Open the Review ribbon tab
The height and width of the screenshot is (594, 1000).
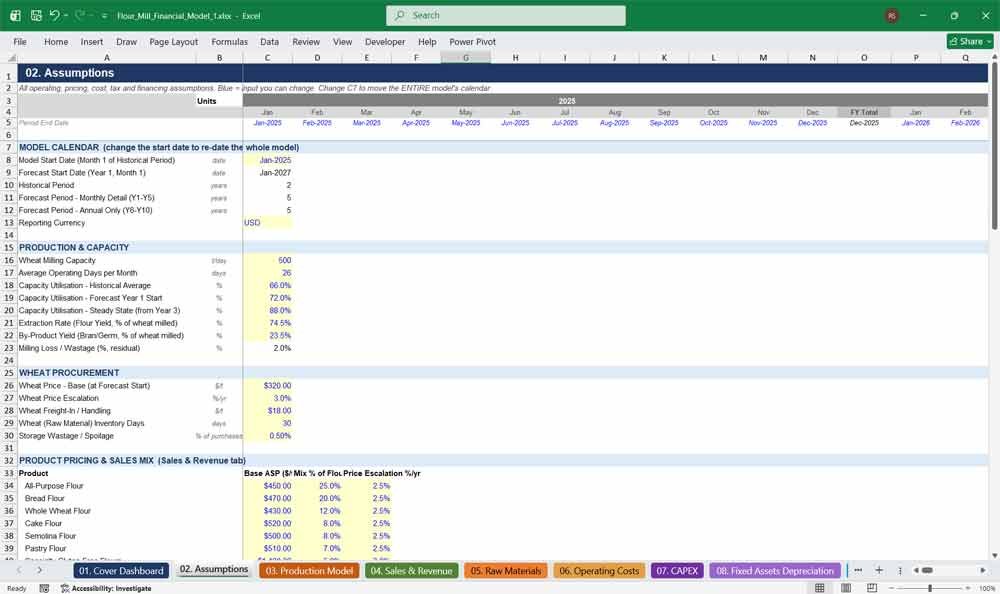click(x=306, y=41)
